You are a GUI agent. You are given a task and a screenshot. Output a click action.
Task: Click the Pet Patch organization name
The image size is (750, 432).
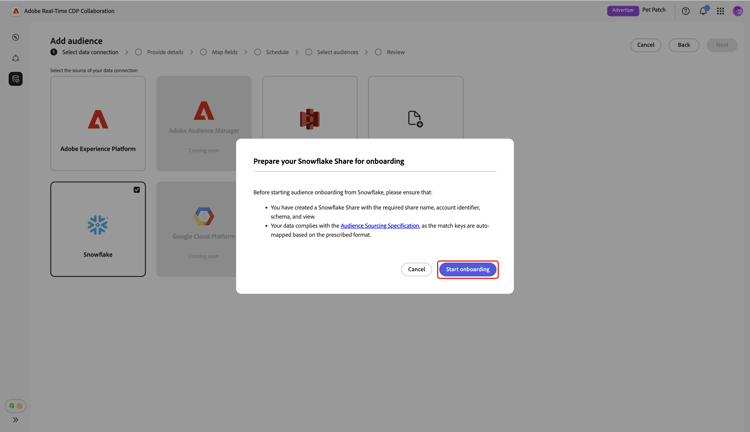click(654, 10)
